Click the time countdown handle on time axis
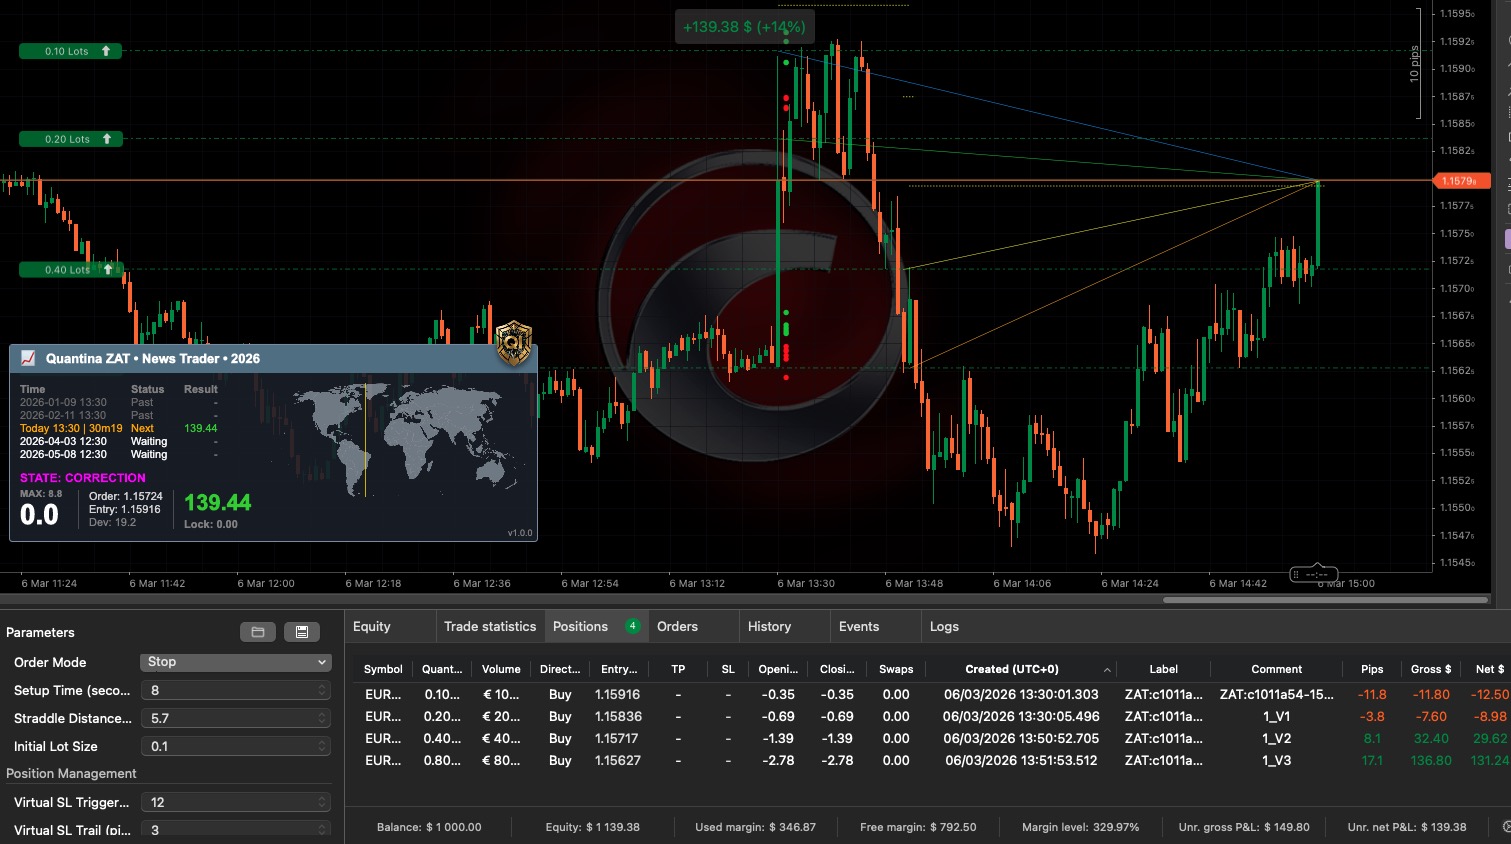This screenshot has width=1511, height=844. point(1314,574)
